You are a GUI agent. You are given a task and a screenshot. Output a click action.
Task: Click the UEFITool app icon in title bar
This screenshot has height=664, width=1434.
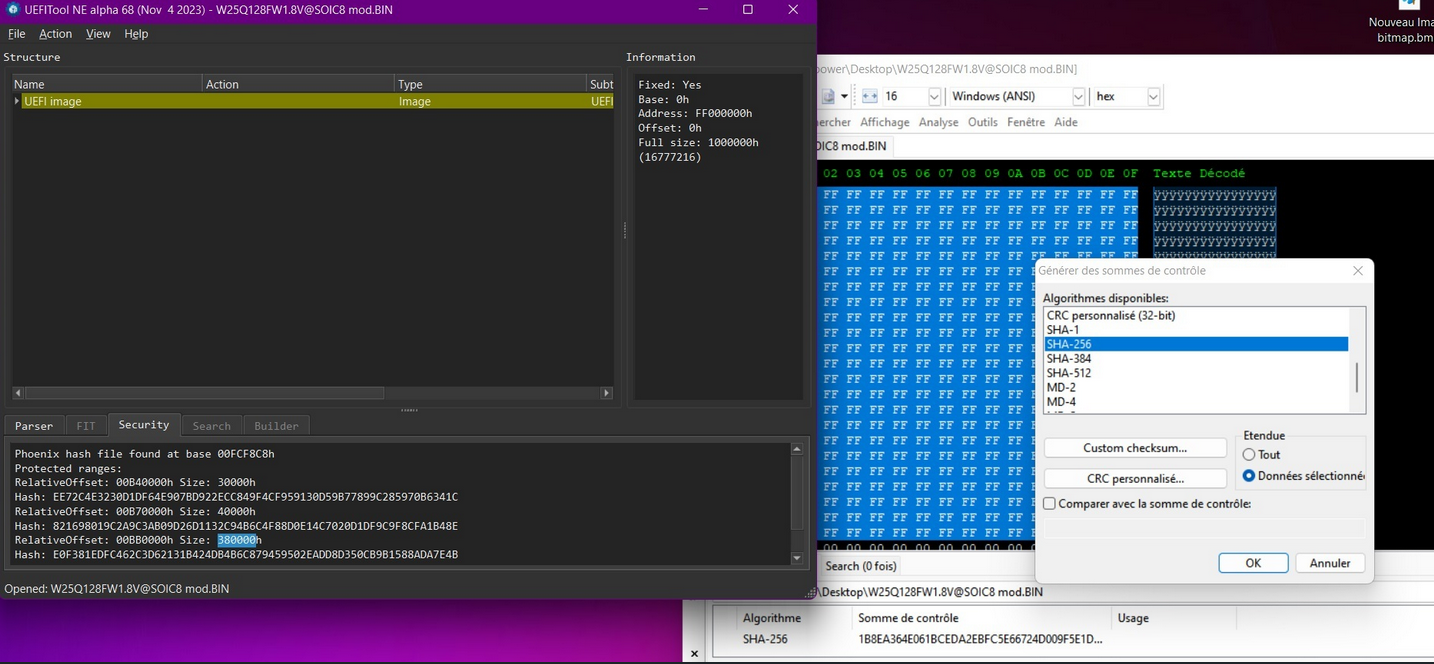[x=13, y=10]
